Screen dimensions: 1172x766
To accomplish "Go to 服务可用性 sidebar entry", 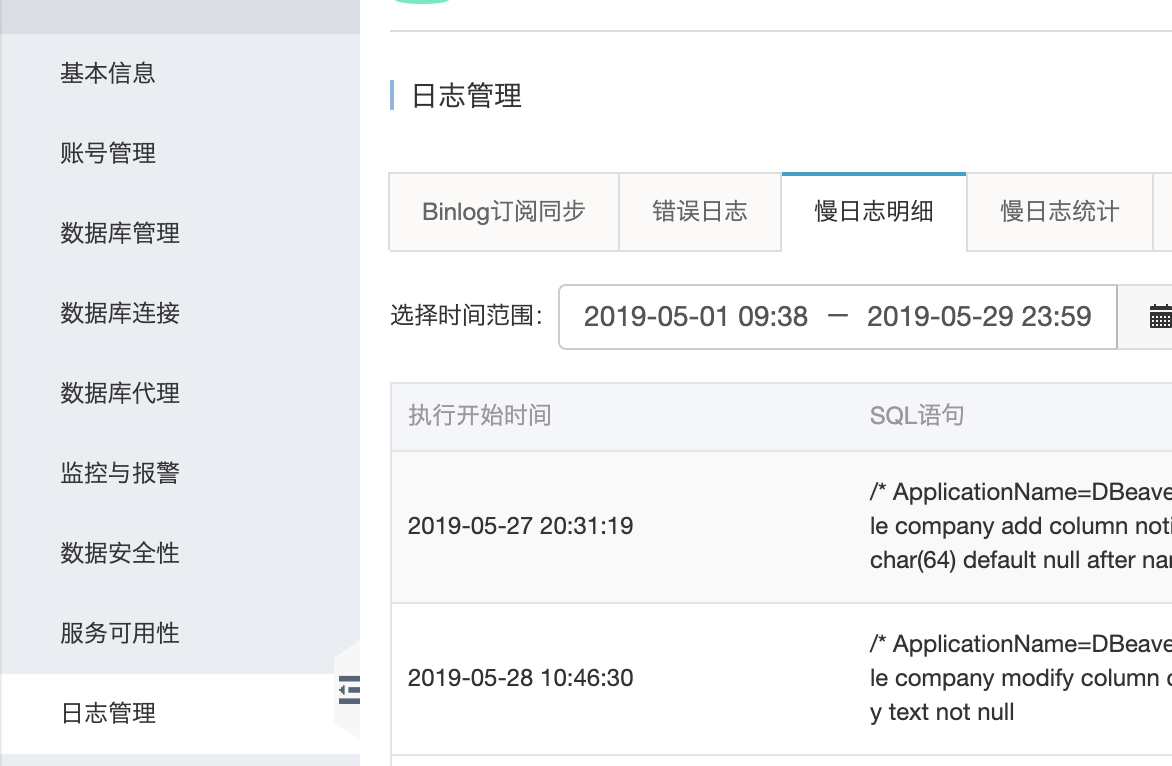I will [120, 633].
